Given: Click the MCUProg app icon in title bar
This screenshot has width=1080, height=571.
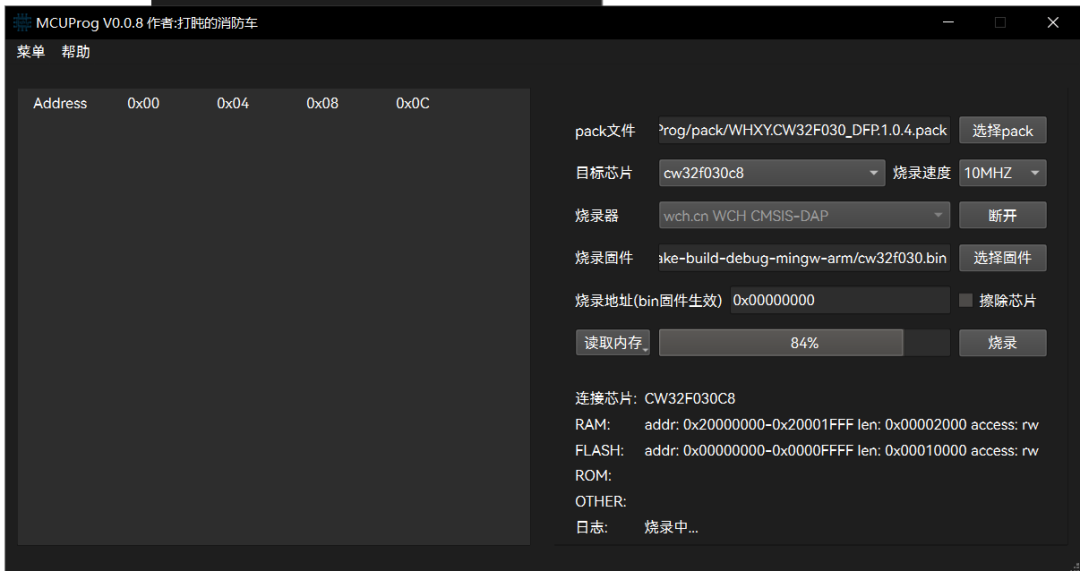Looking at the screenshot, I should 22,22.
